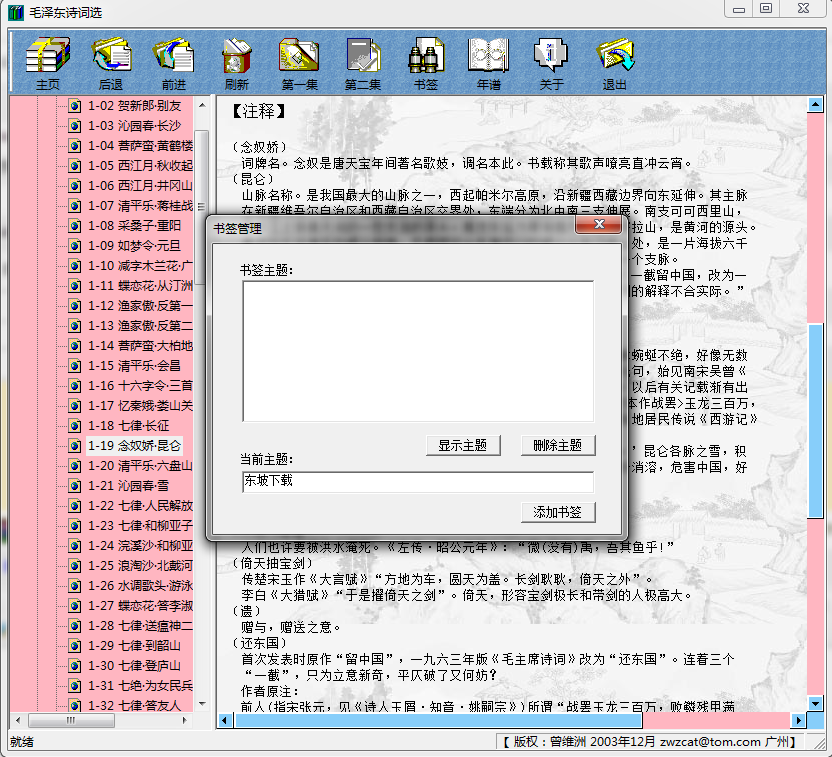This screenshot has width=832, height=757.
Task: Select tree item 1-06 西江月·井冈山
Action: point(140,186)
